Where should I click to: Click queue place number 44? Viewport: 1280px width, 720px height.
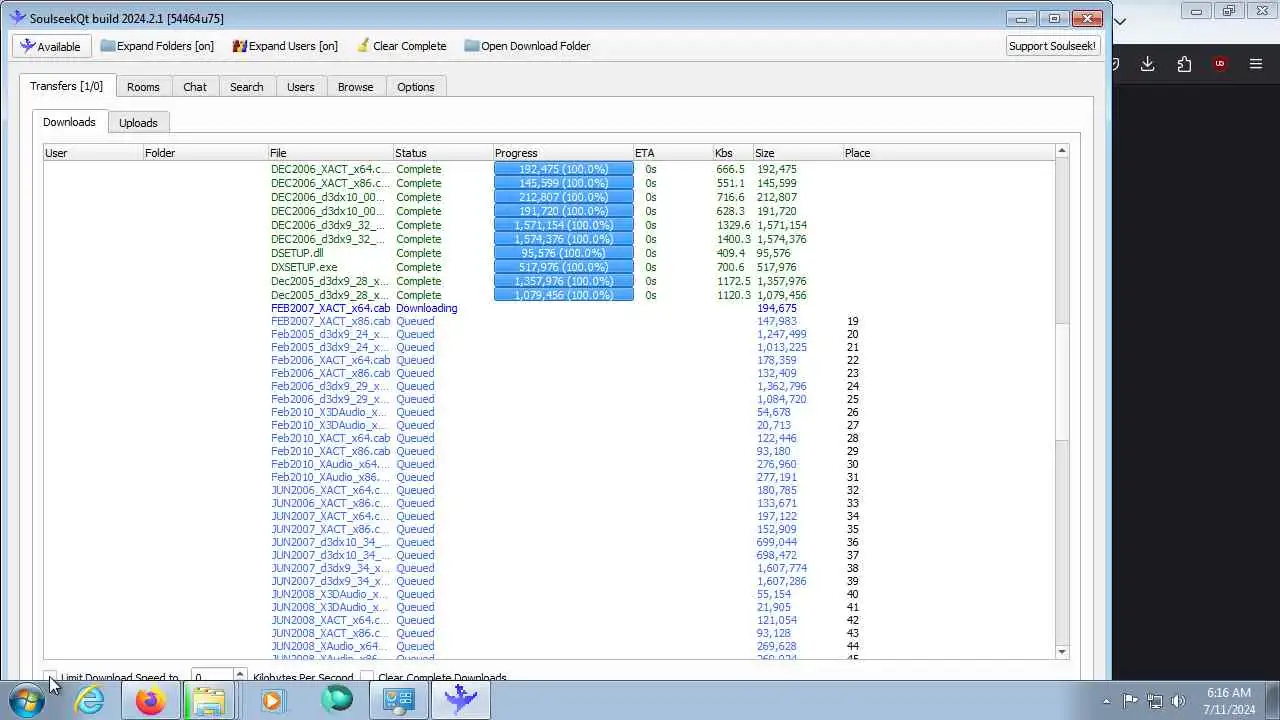(x=853, y=646)
